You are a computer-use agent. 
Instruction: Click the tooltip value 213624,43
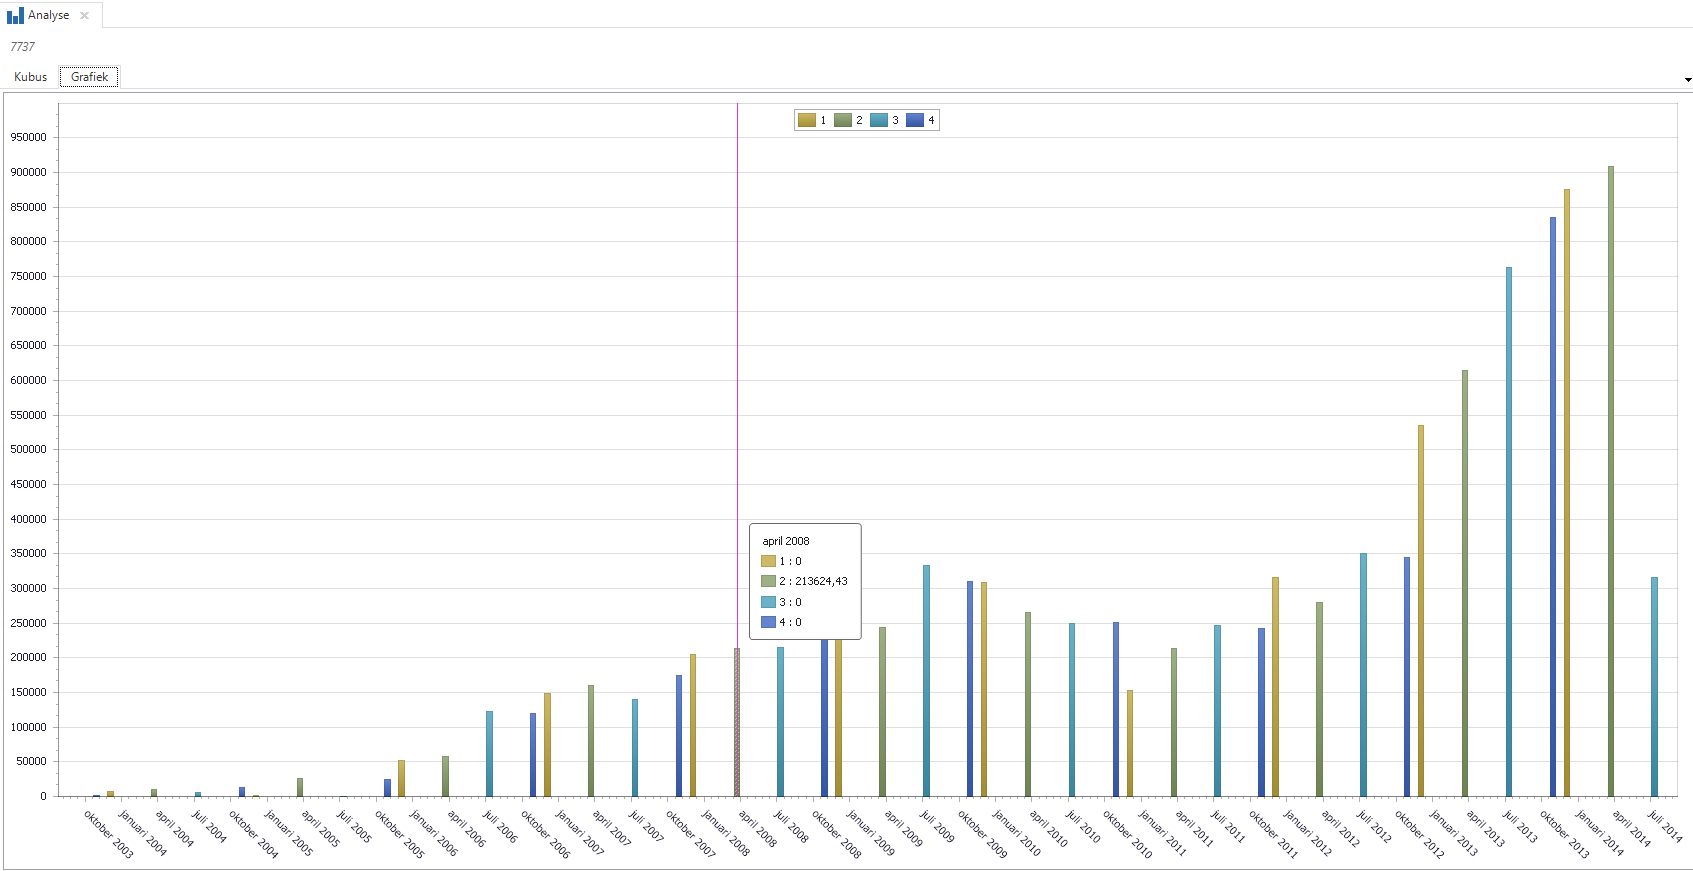click(x=821, y=581)
